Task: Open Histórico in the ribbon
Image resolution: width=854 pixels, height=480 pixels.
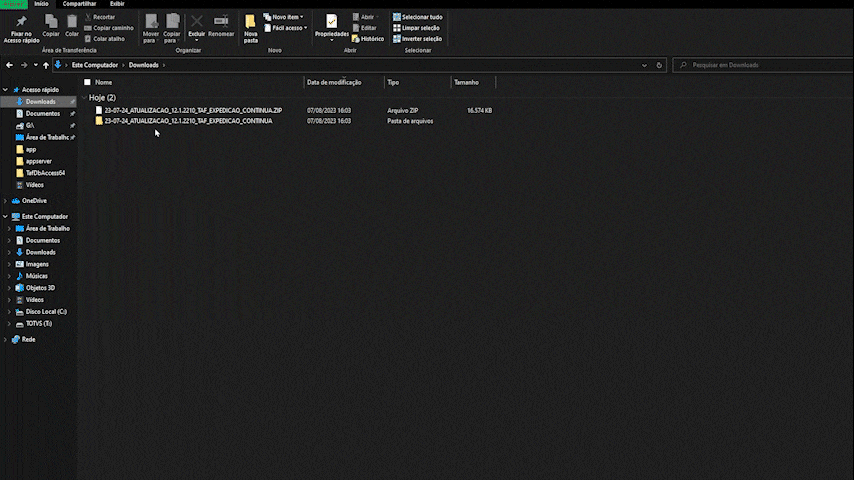Action: (x=368, y=39)
